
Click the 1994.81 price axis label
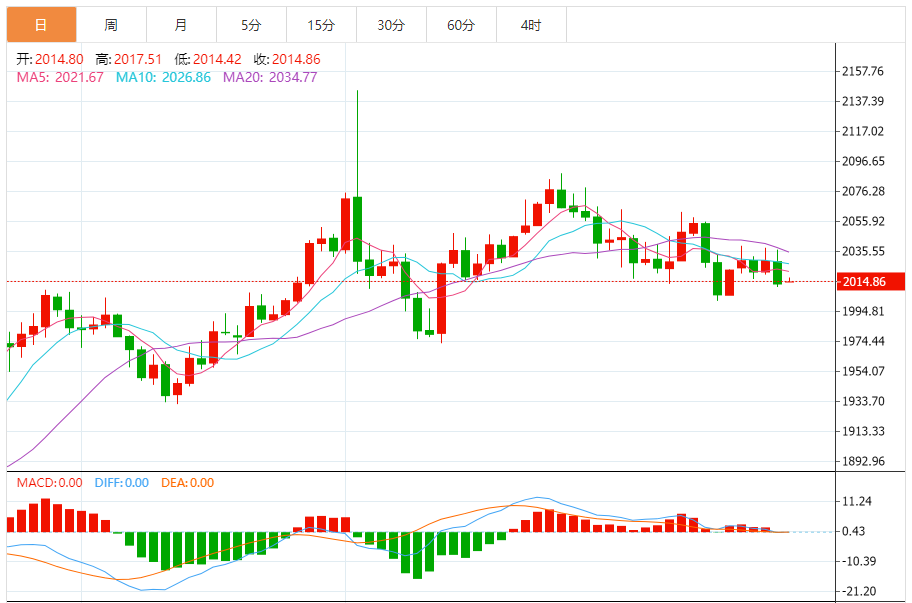(x=863, y=311)
